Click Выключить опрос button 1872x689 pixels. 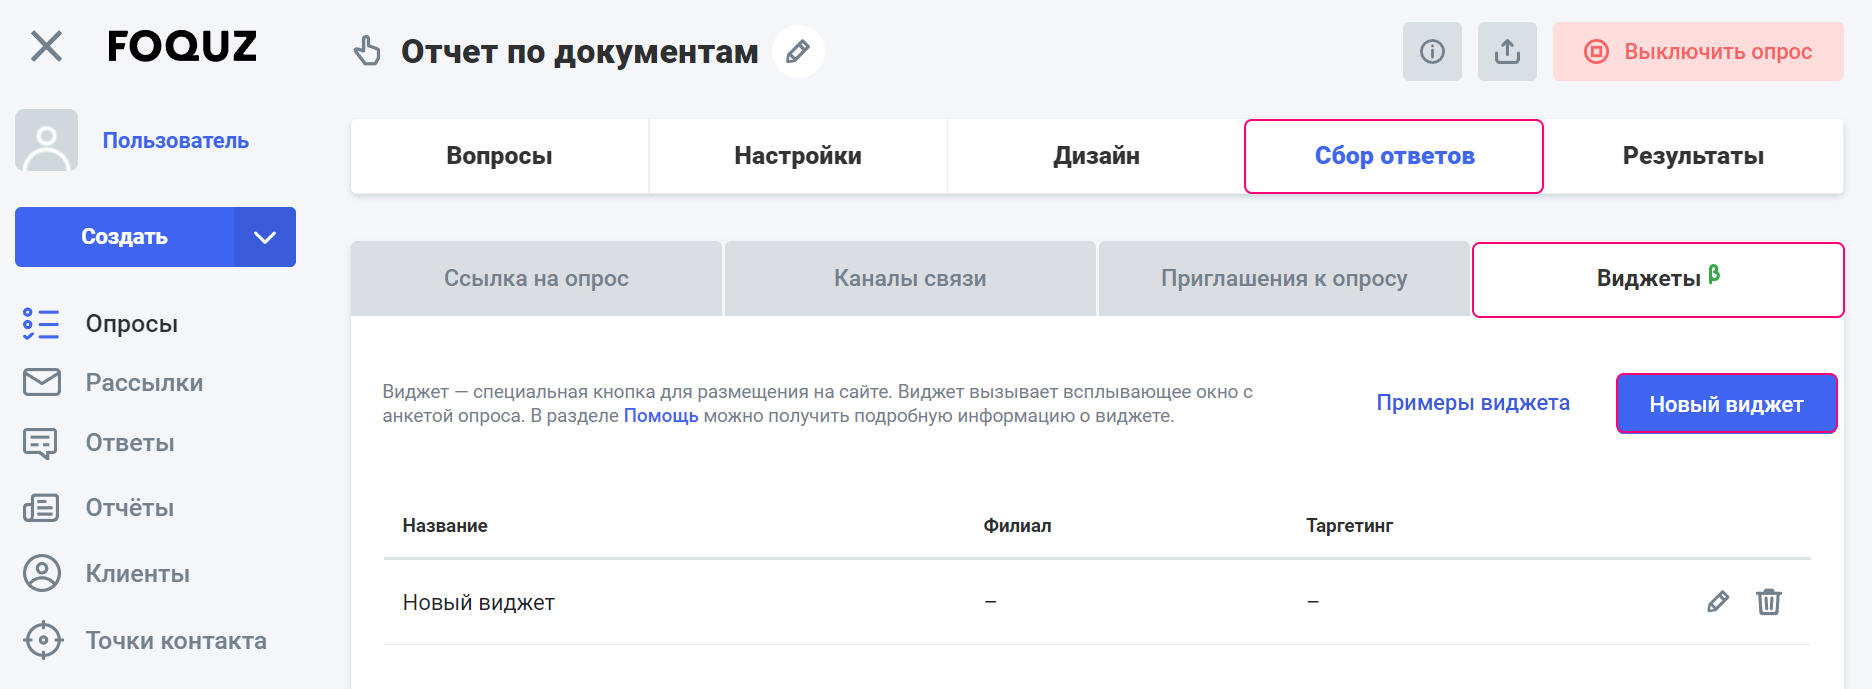(1697, 52)
